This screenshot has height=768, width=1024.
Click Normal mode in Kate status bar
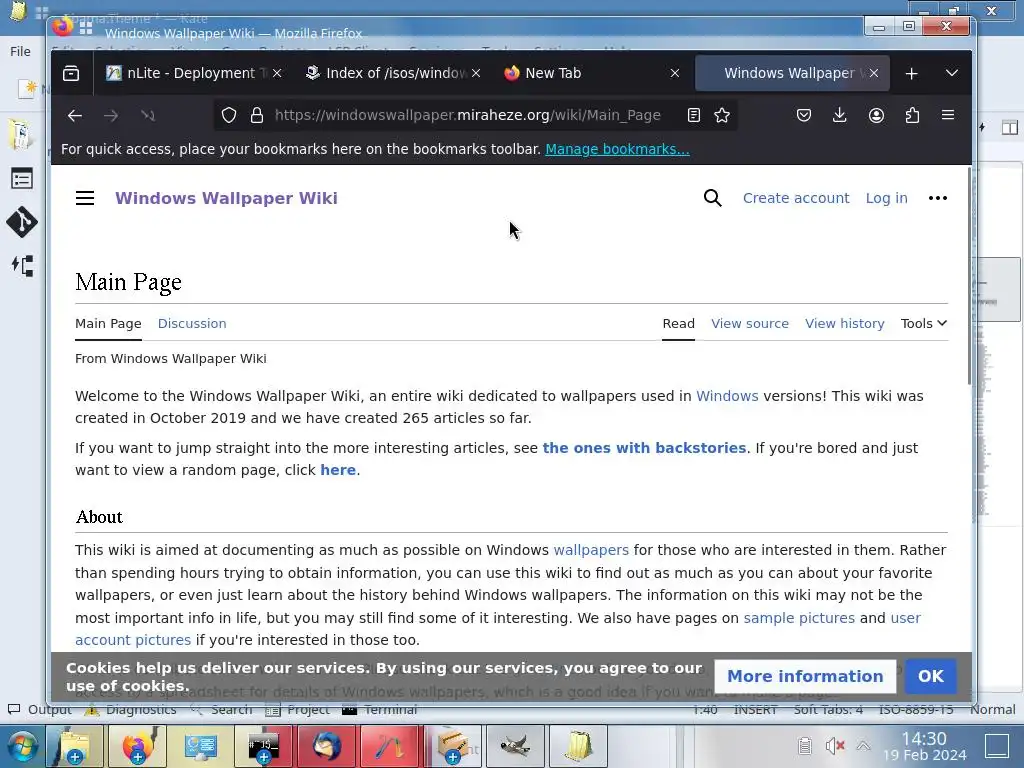point(992,709)
